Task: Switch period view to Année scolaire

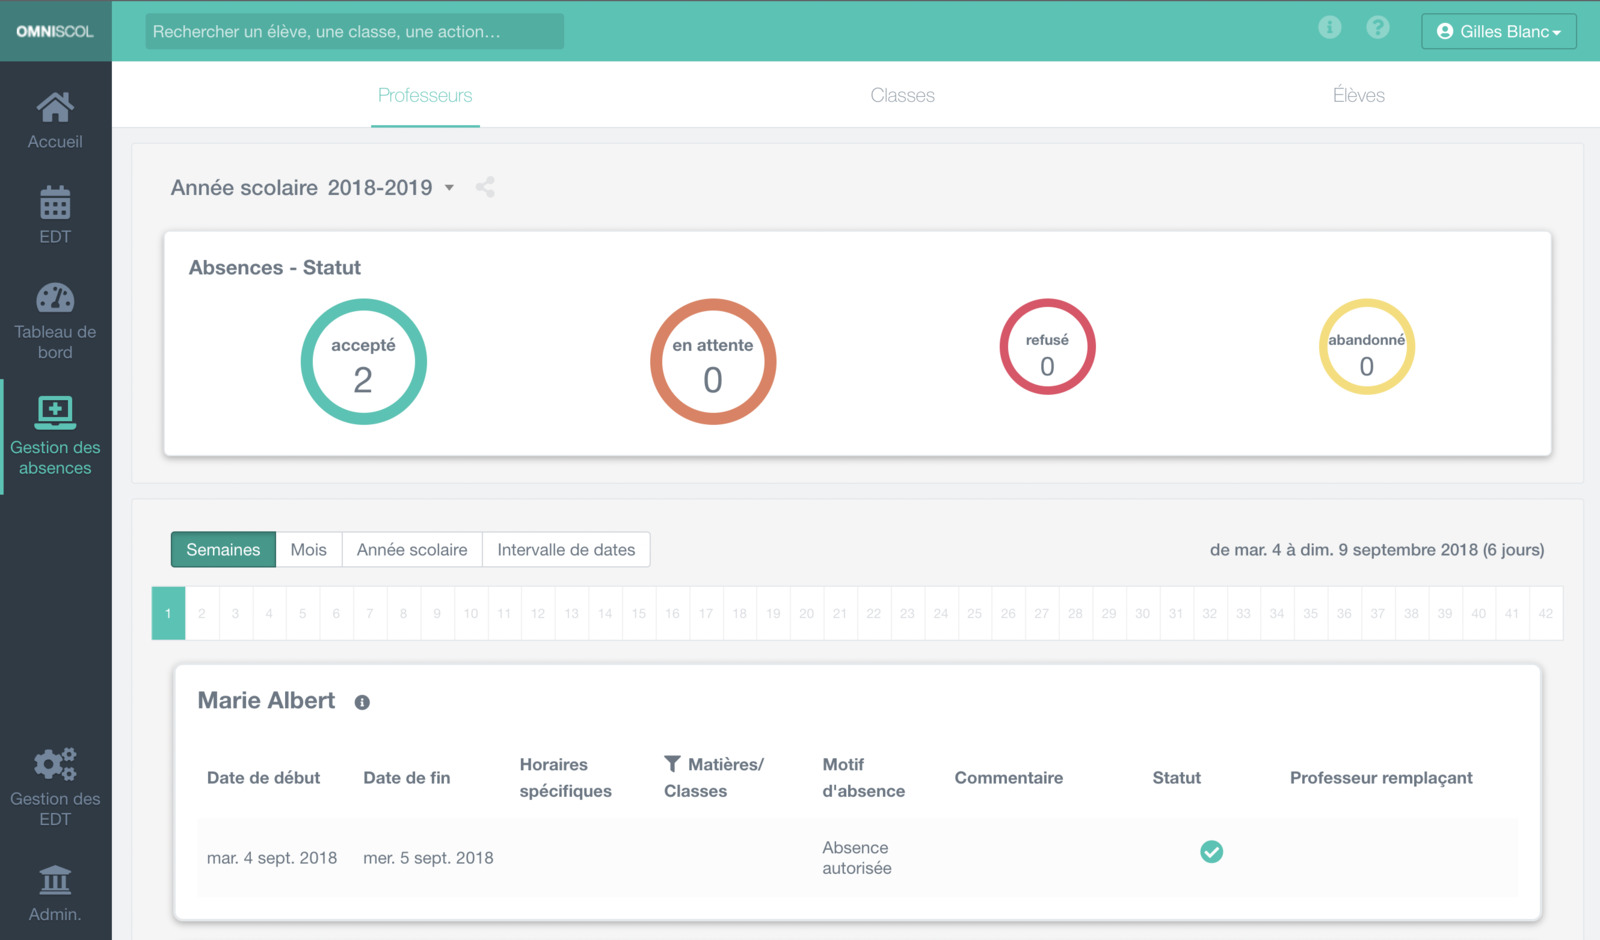Action: click(412, 550)
